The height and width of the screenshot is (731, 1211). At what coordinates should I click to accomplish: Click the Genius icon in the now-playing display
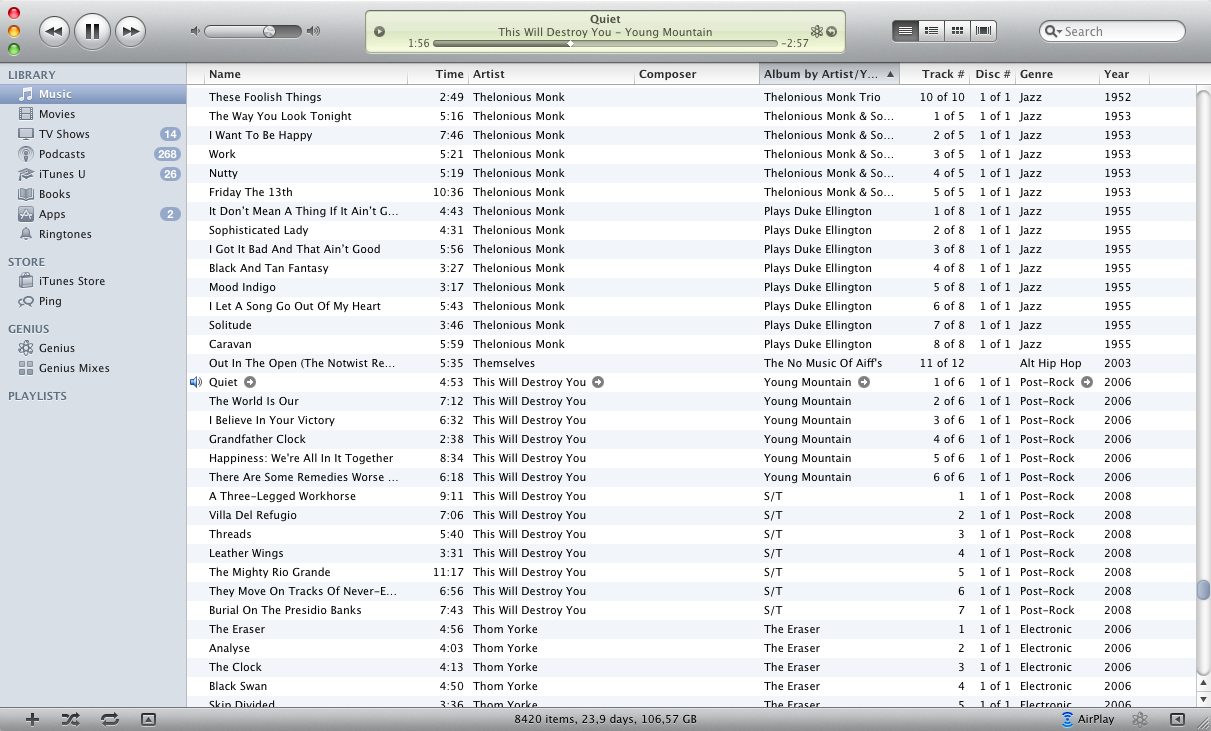click(x=816, y=32)
